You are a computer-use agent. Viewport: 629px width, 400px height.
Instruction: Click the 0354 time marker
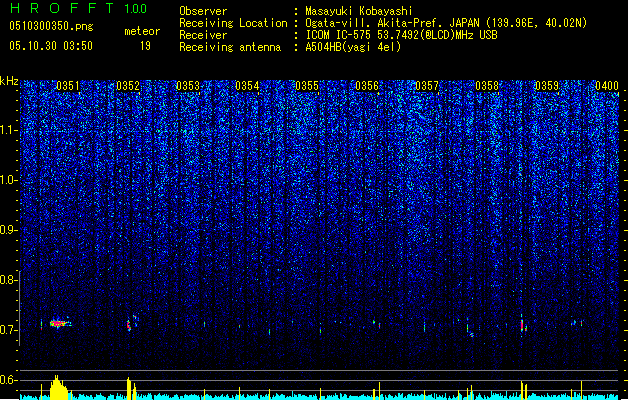click(247, 86)
